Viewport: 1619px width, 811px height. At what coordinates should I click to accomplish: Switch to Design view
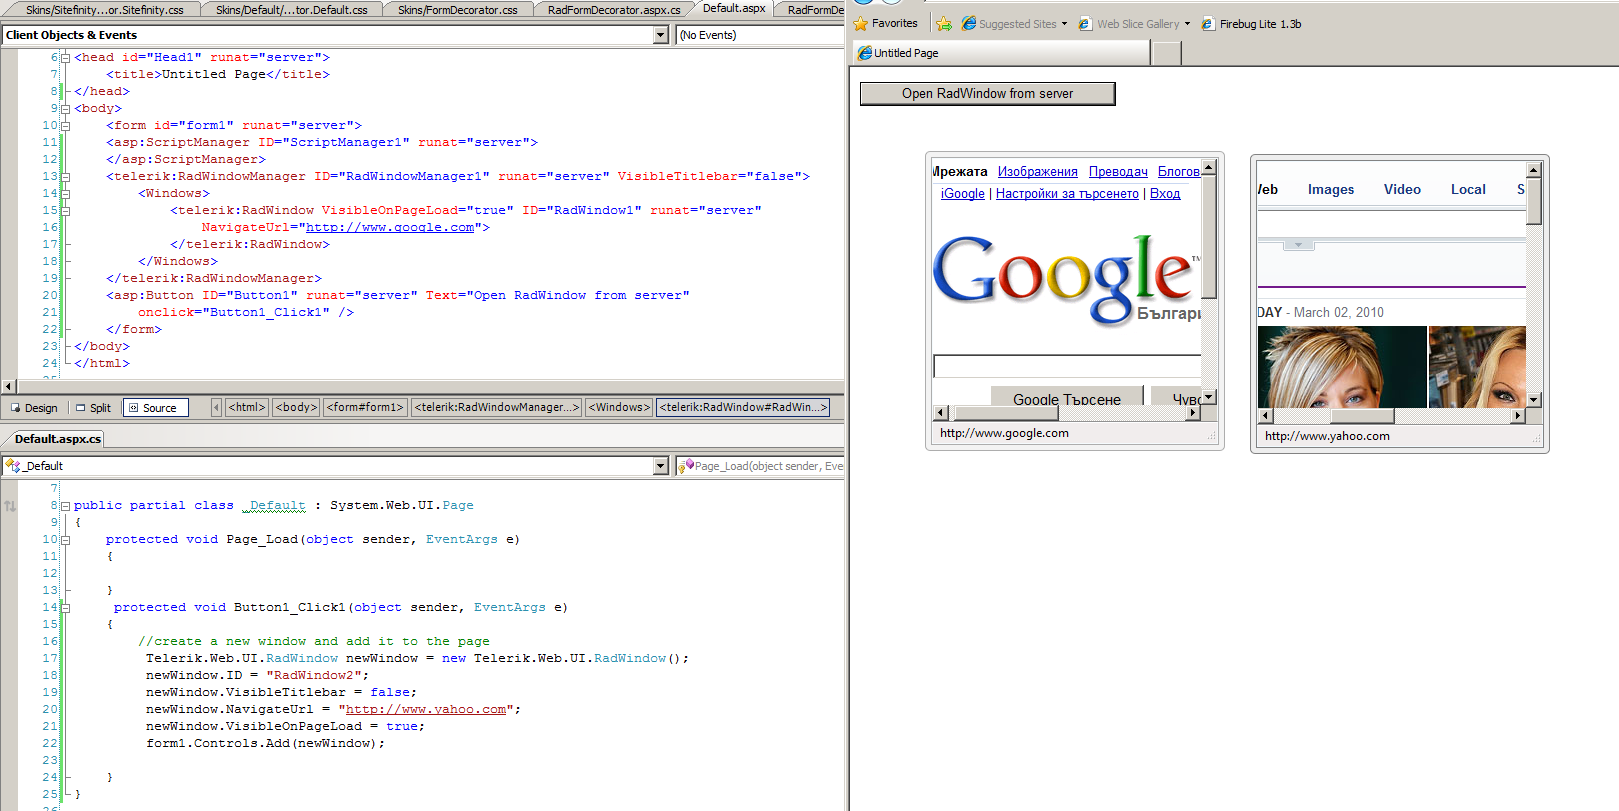coord(34,408)
